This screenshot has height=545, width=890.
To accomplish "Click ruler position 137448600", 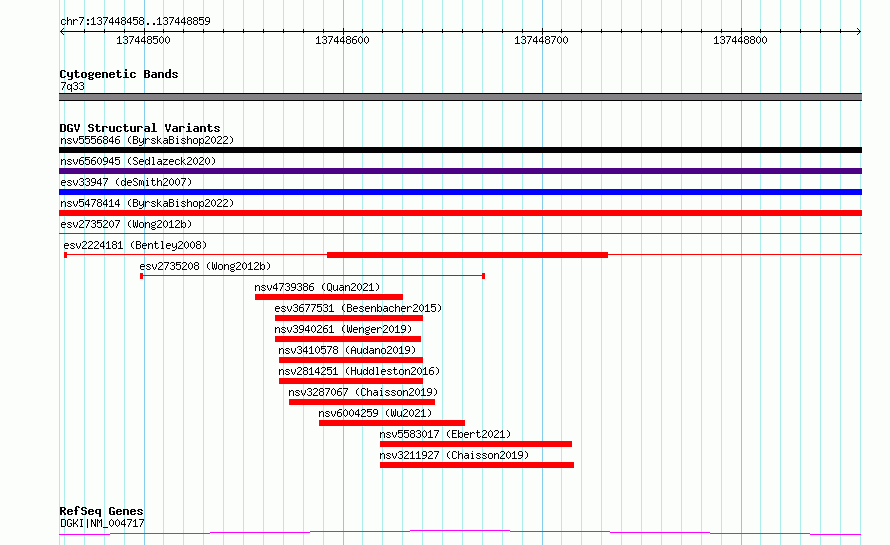I will point(342,40).
